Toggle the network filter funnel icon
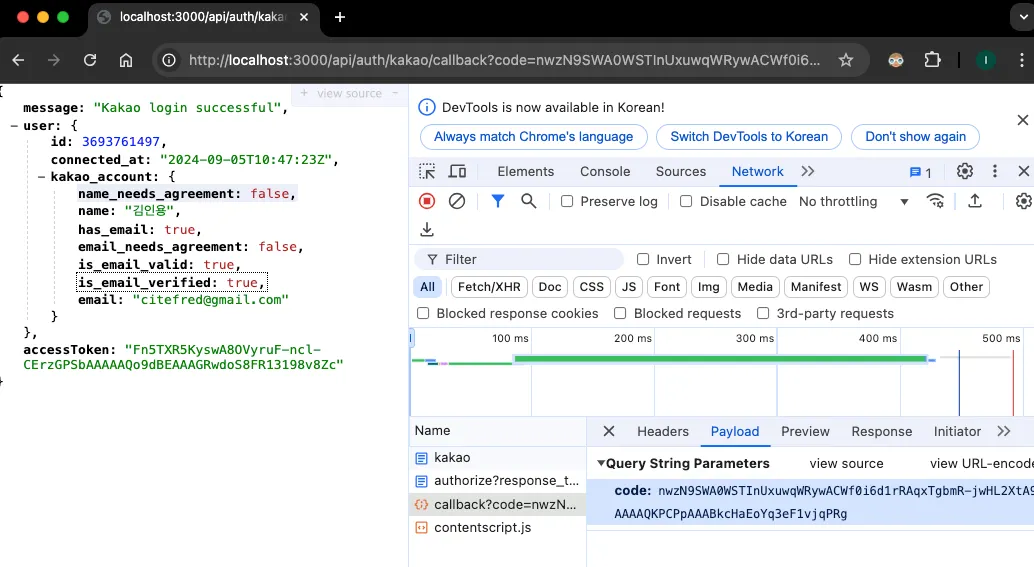 [498, 201]
